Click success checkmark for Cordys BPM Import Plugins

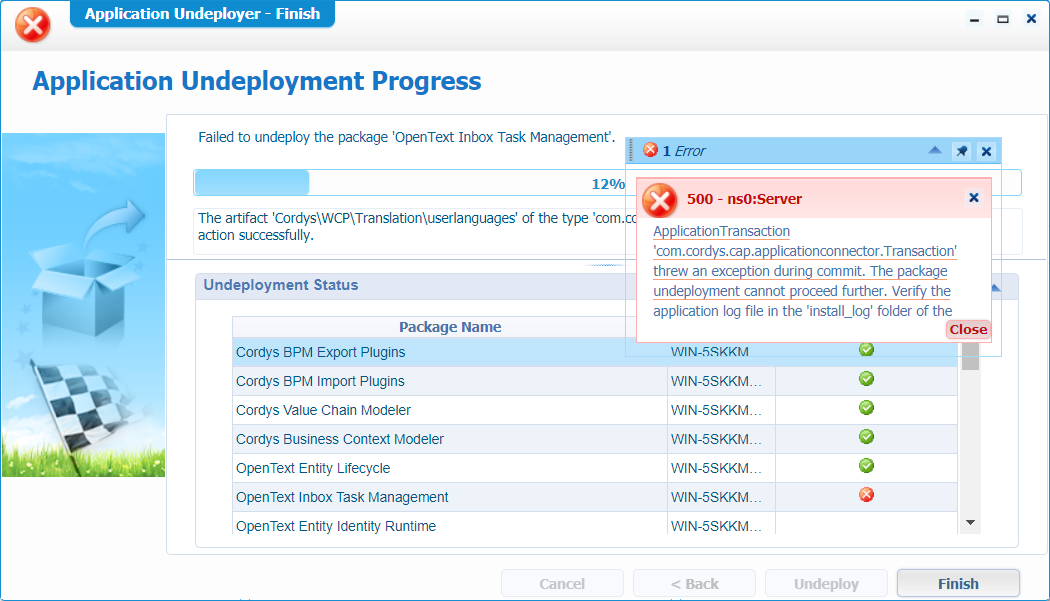[x=867, y=379]
